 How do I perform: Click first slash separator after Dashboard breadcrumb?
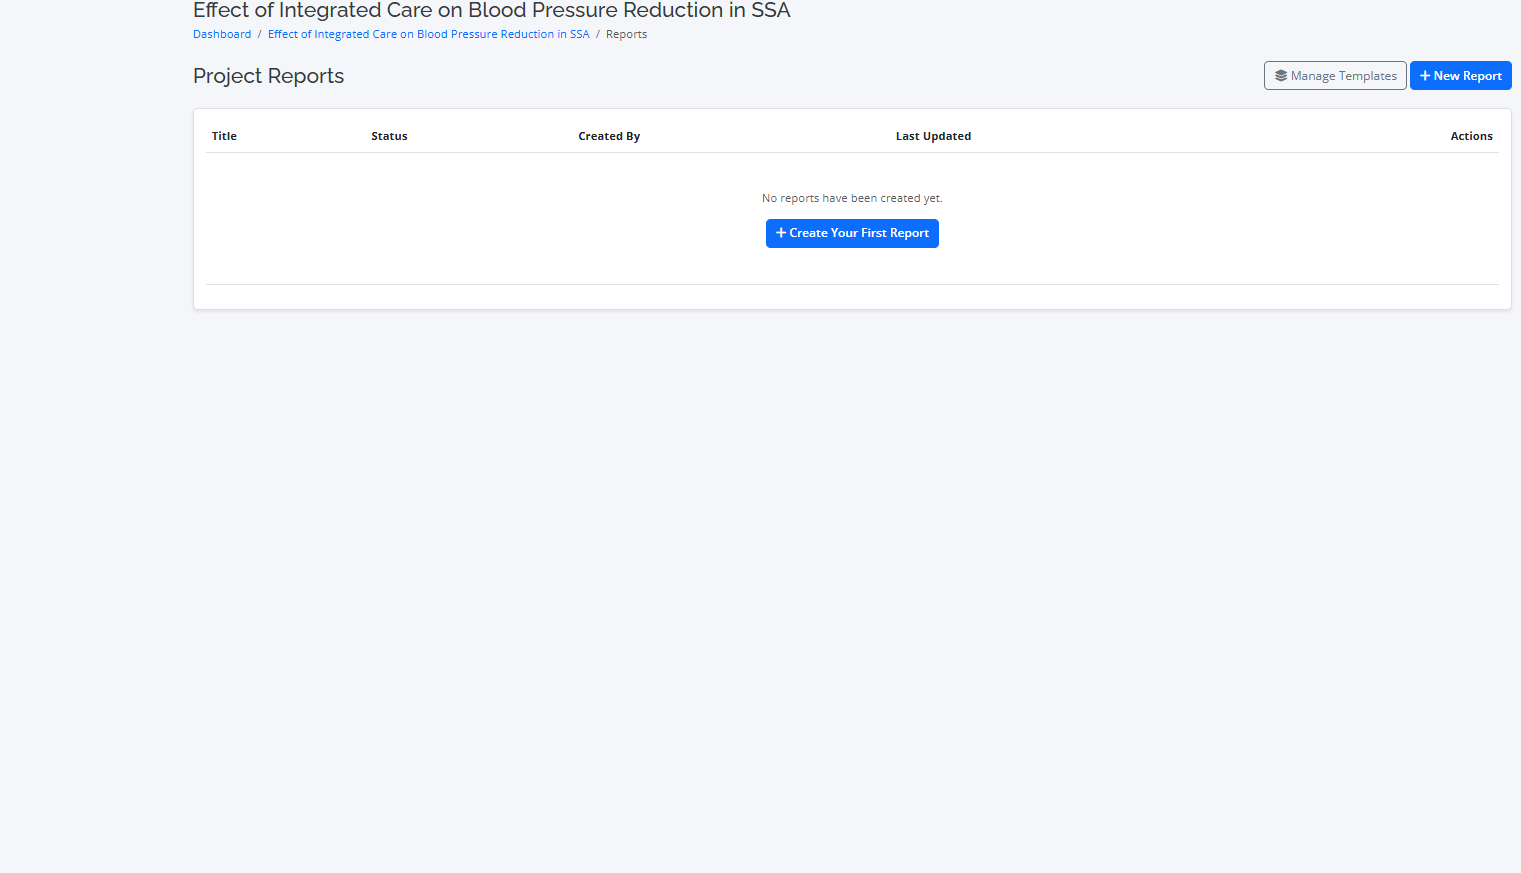coord(260,34)
